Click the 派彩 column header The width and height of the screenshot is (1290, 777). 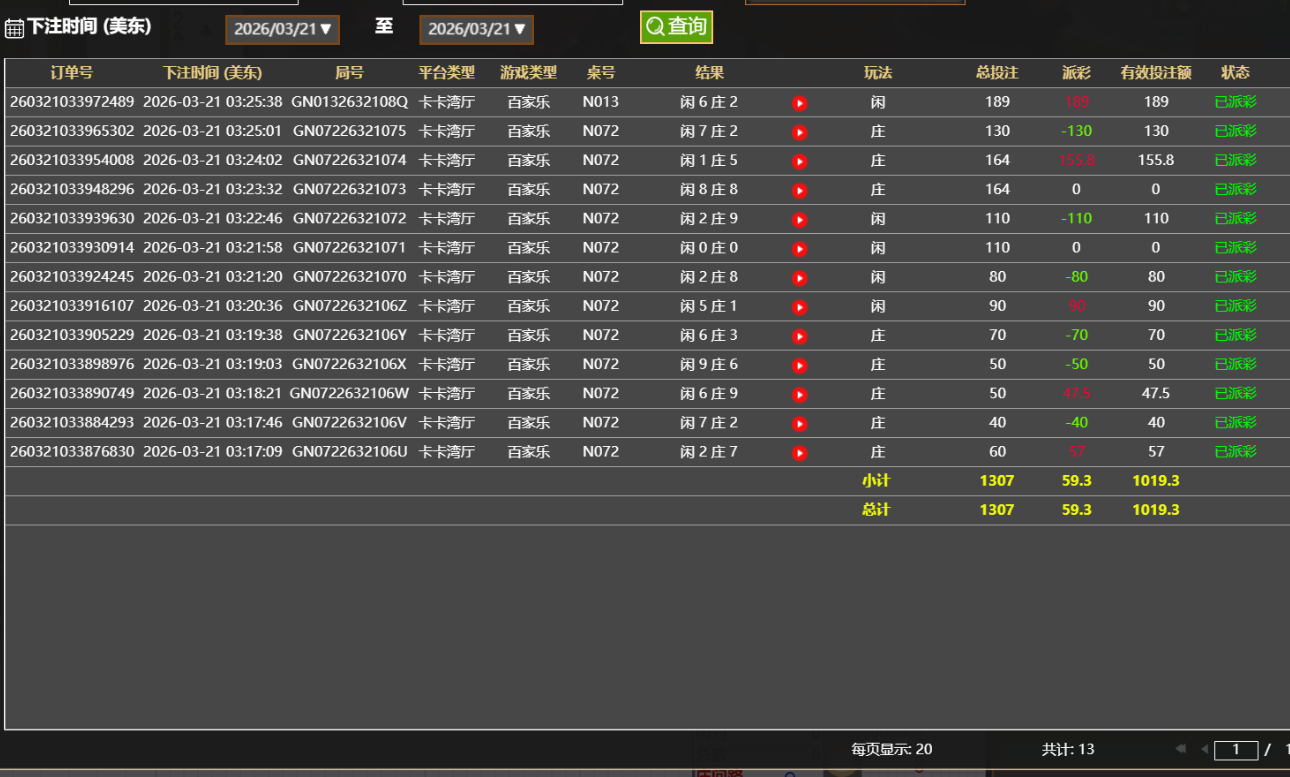point(1076,72)
